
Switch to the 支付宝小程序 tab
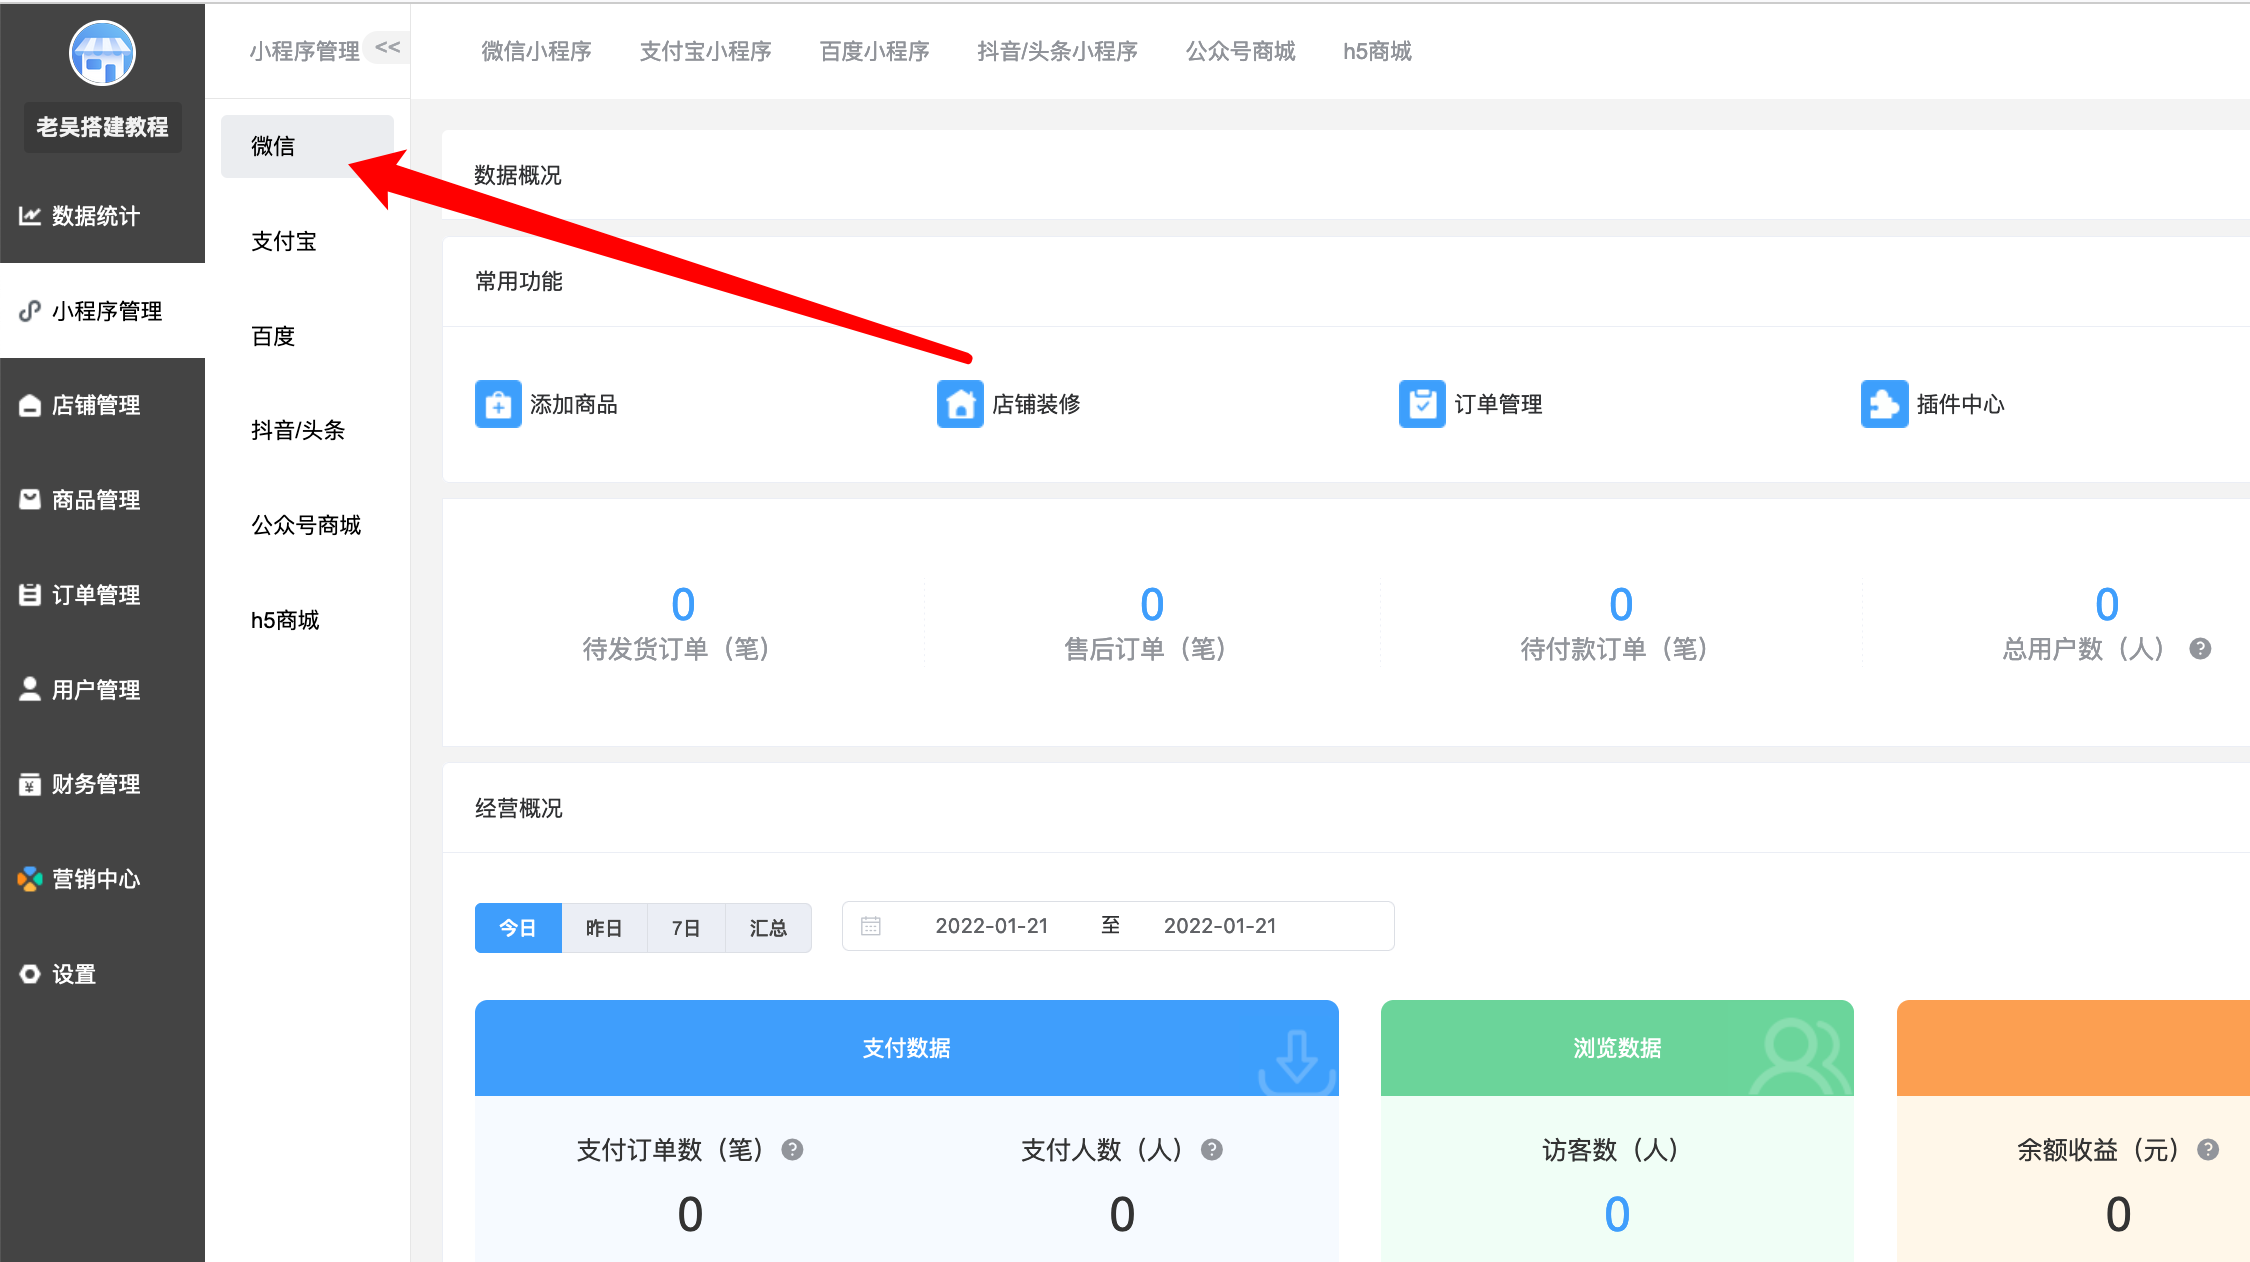[x=706, y=51]
